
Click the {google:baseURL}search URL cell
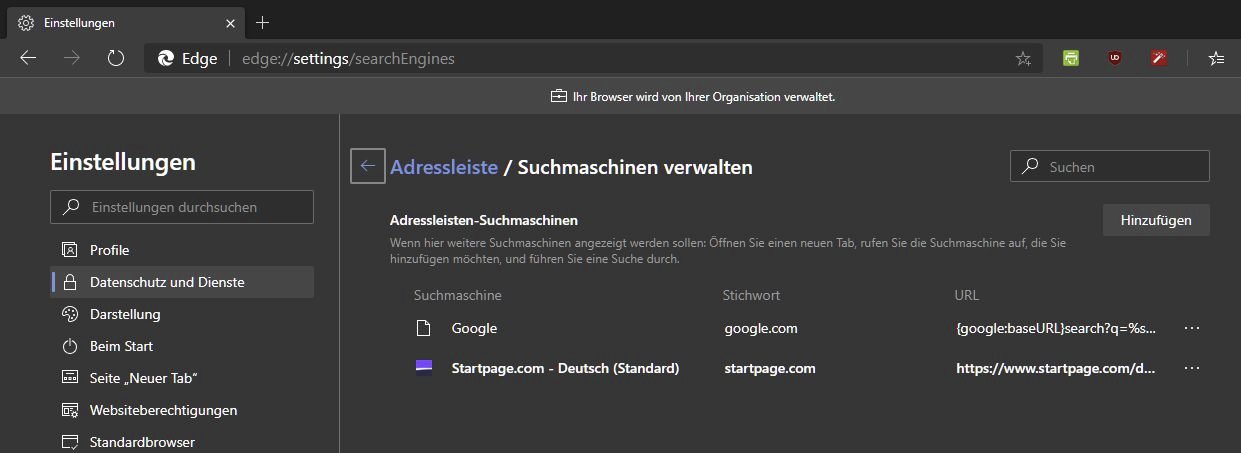point(1057,328)
